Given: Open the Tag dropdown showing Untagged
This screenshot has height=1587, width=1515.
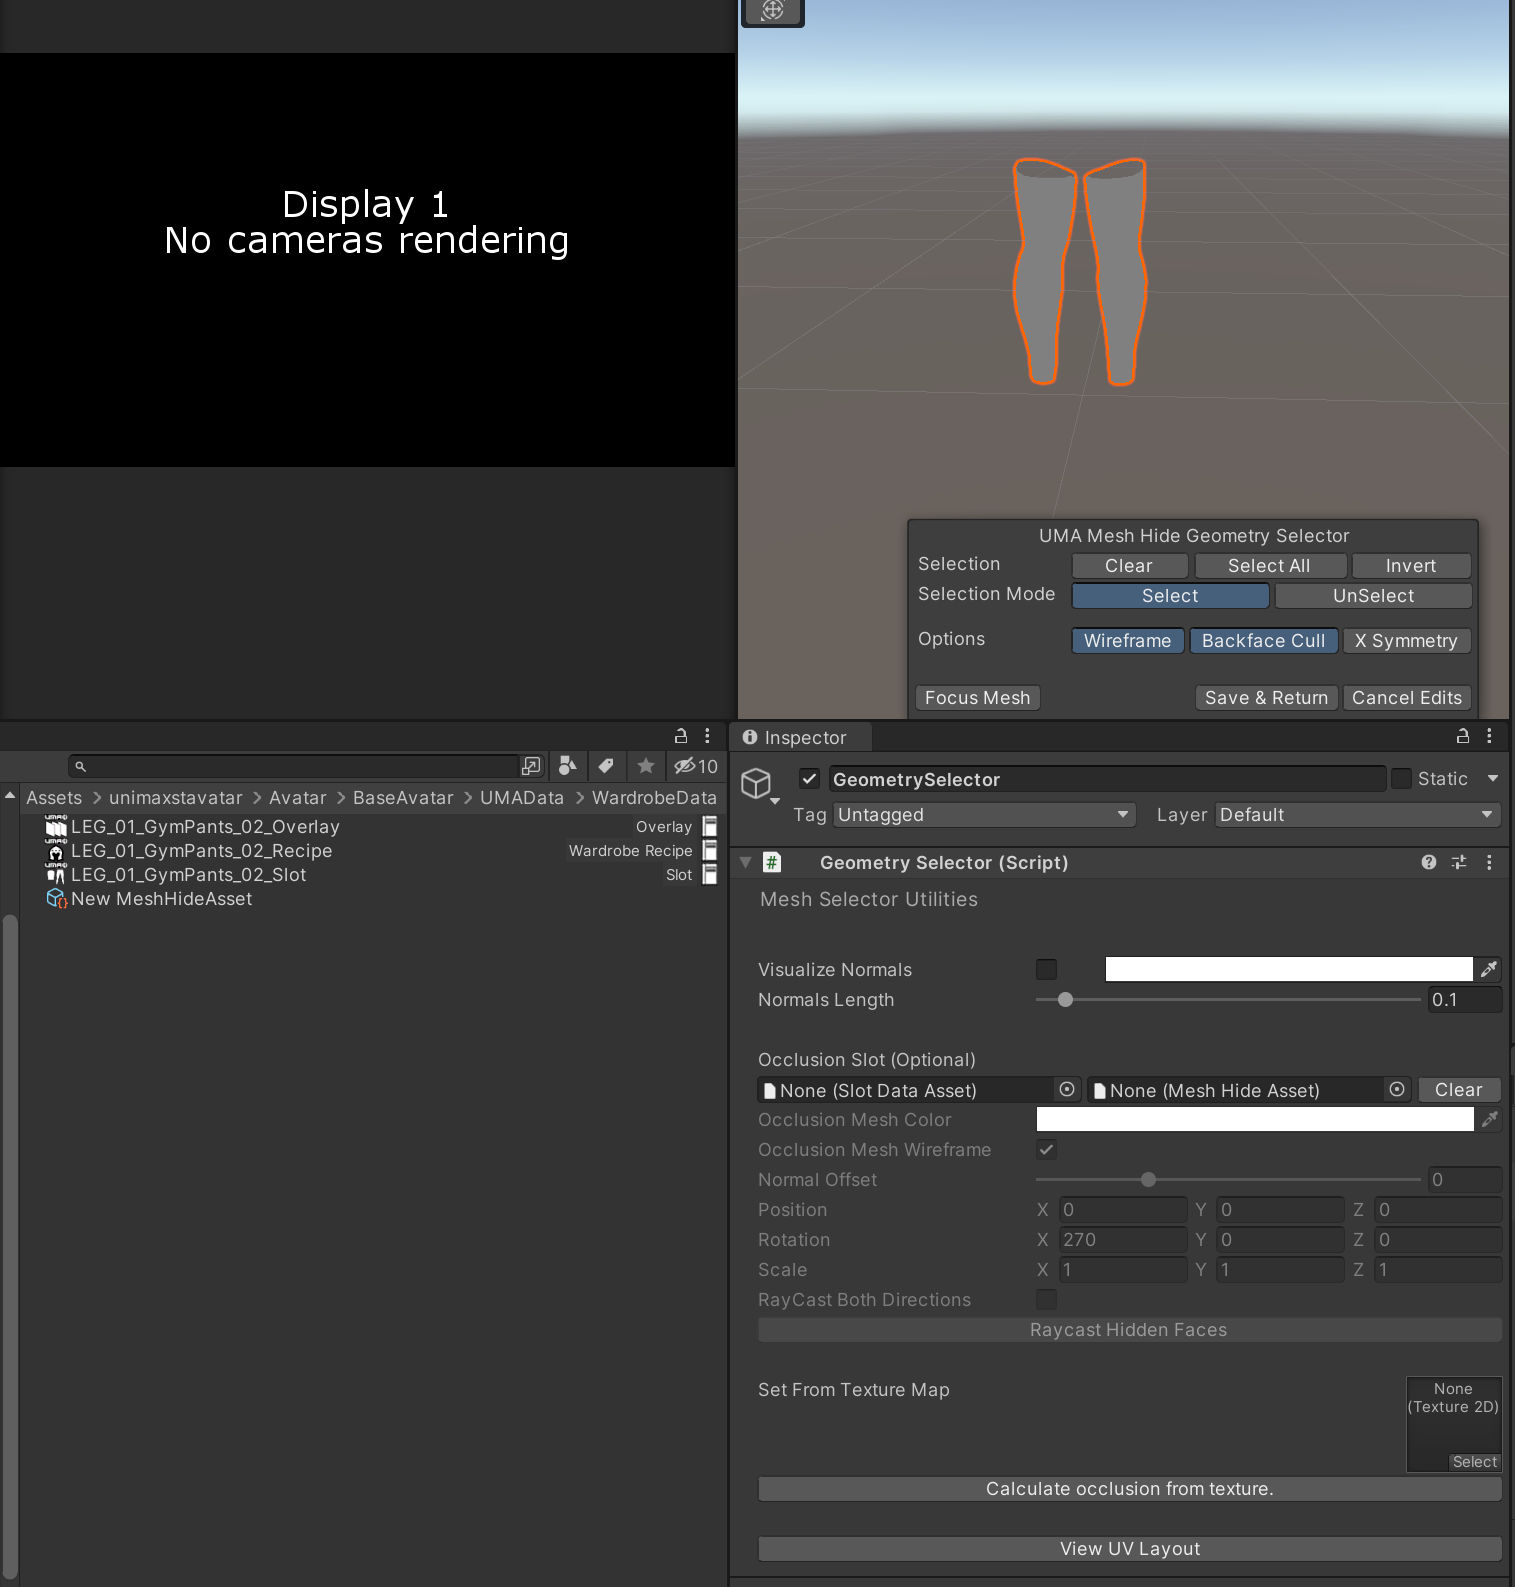Looking at the screenshot, I should coord(985,815).
